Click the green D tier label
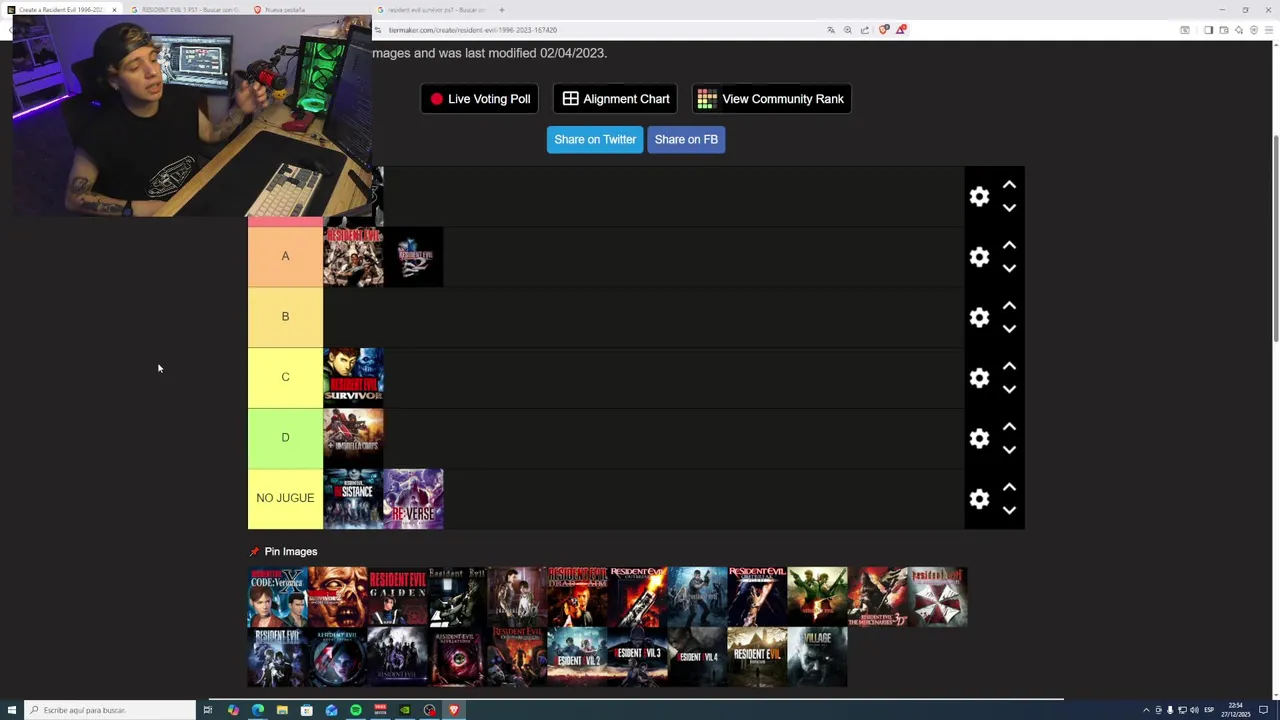 click(x=285, y=438)
